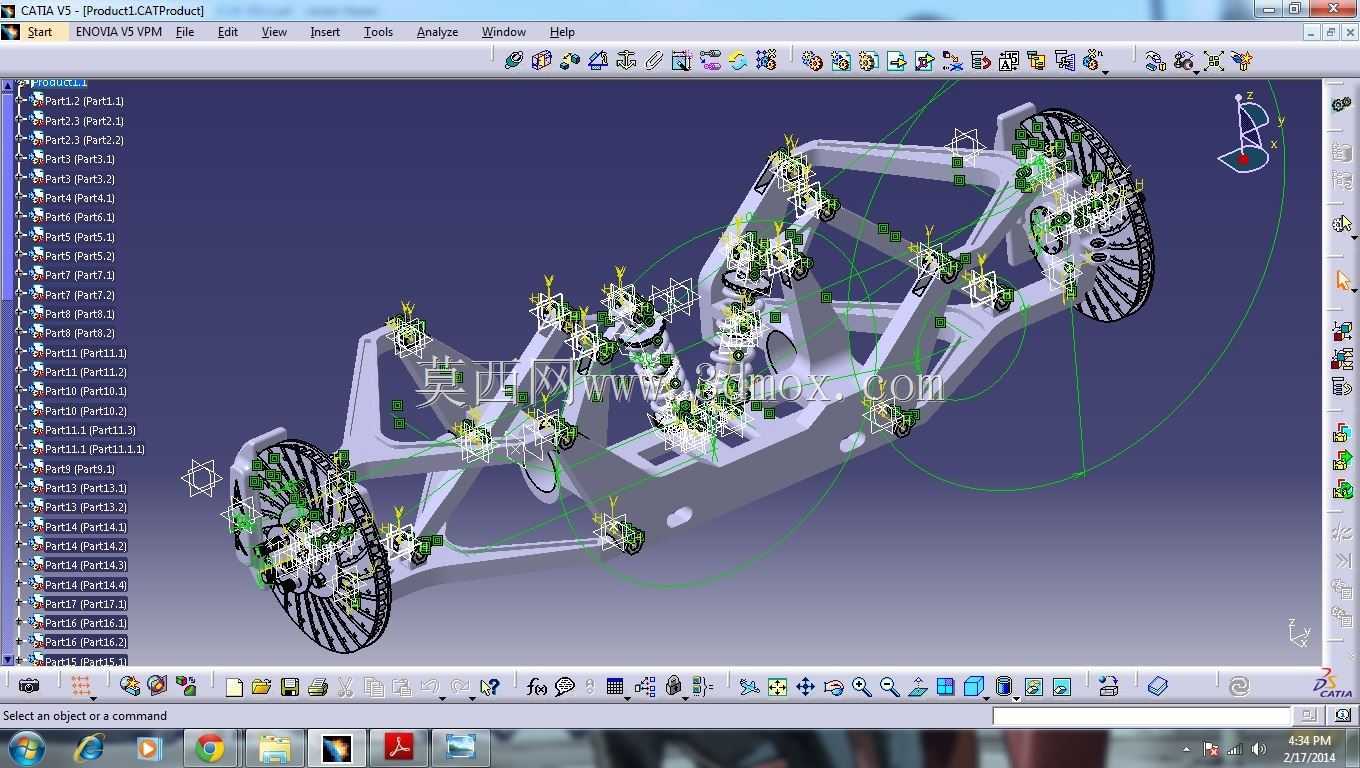Toggle Stop Manipulate on Clash
Viewport: 1360px width, 768px height.
[x=1241, y=61]
